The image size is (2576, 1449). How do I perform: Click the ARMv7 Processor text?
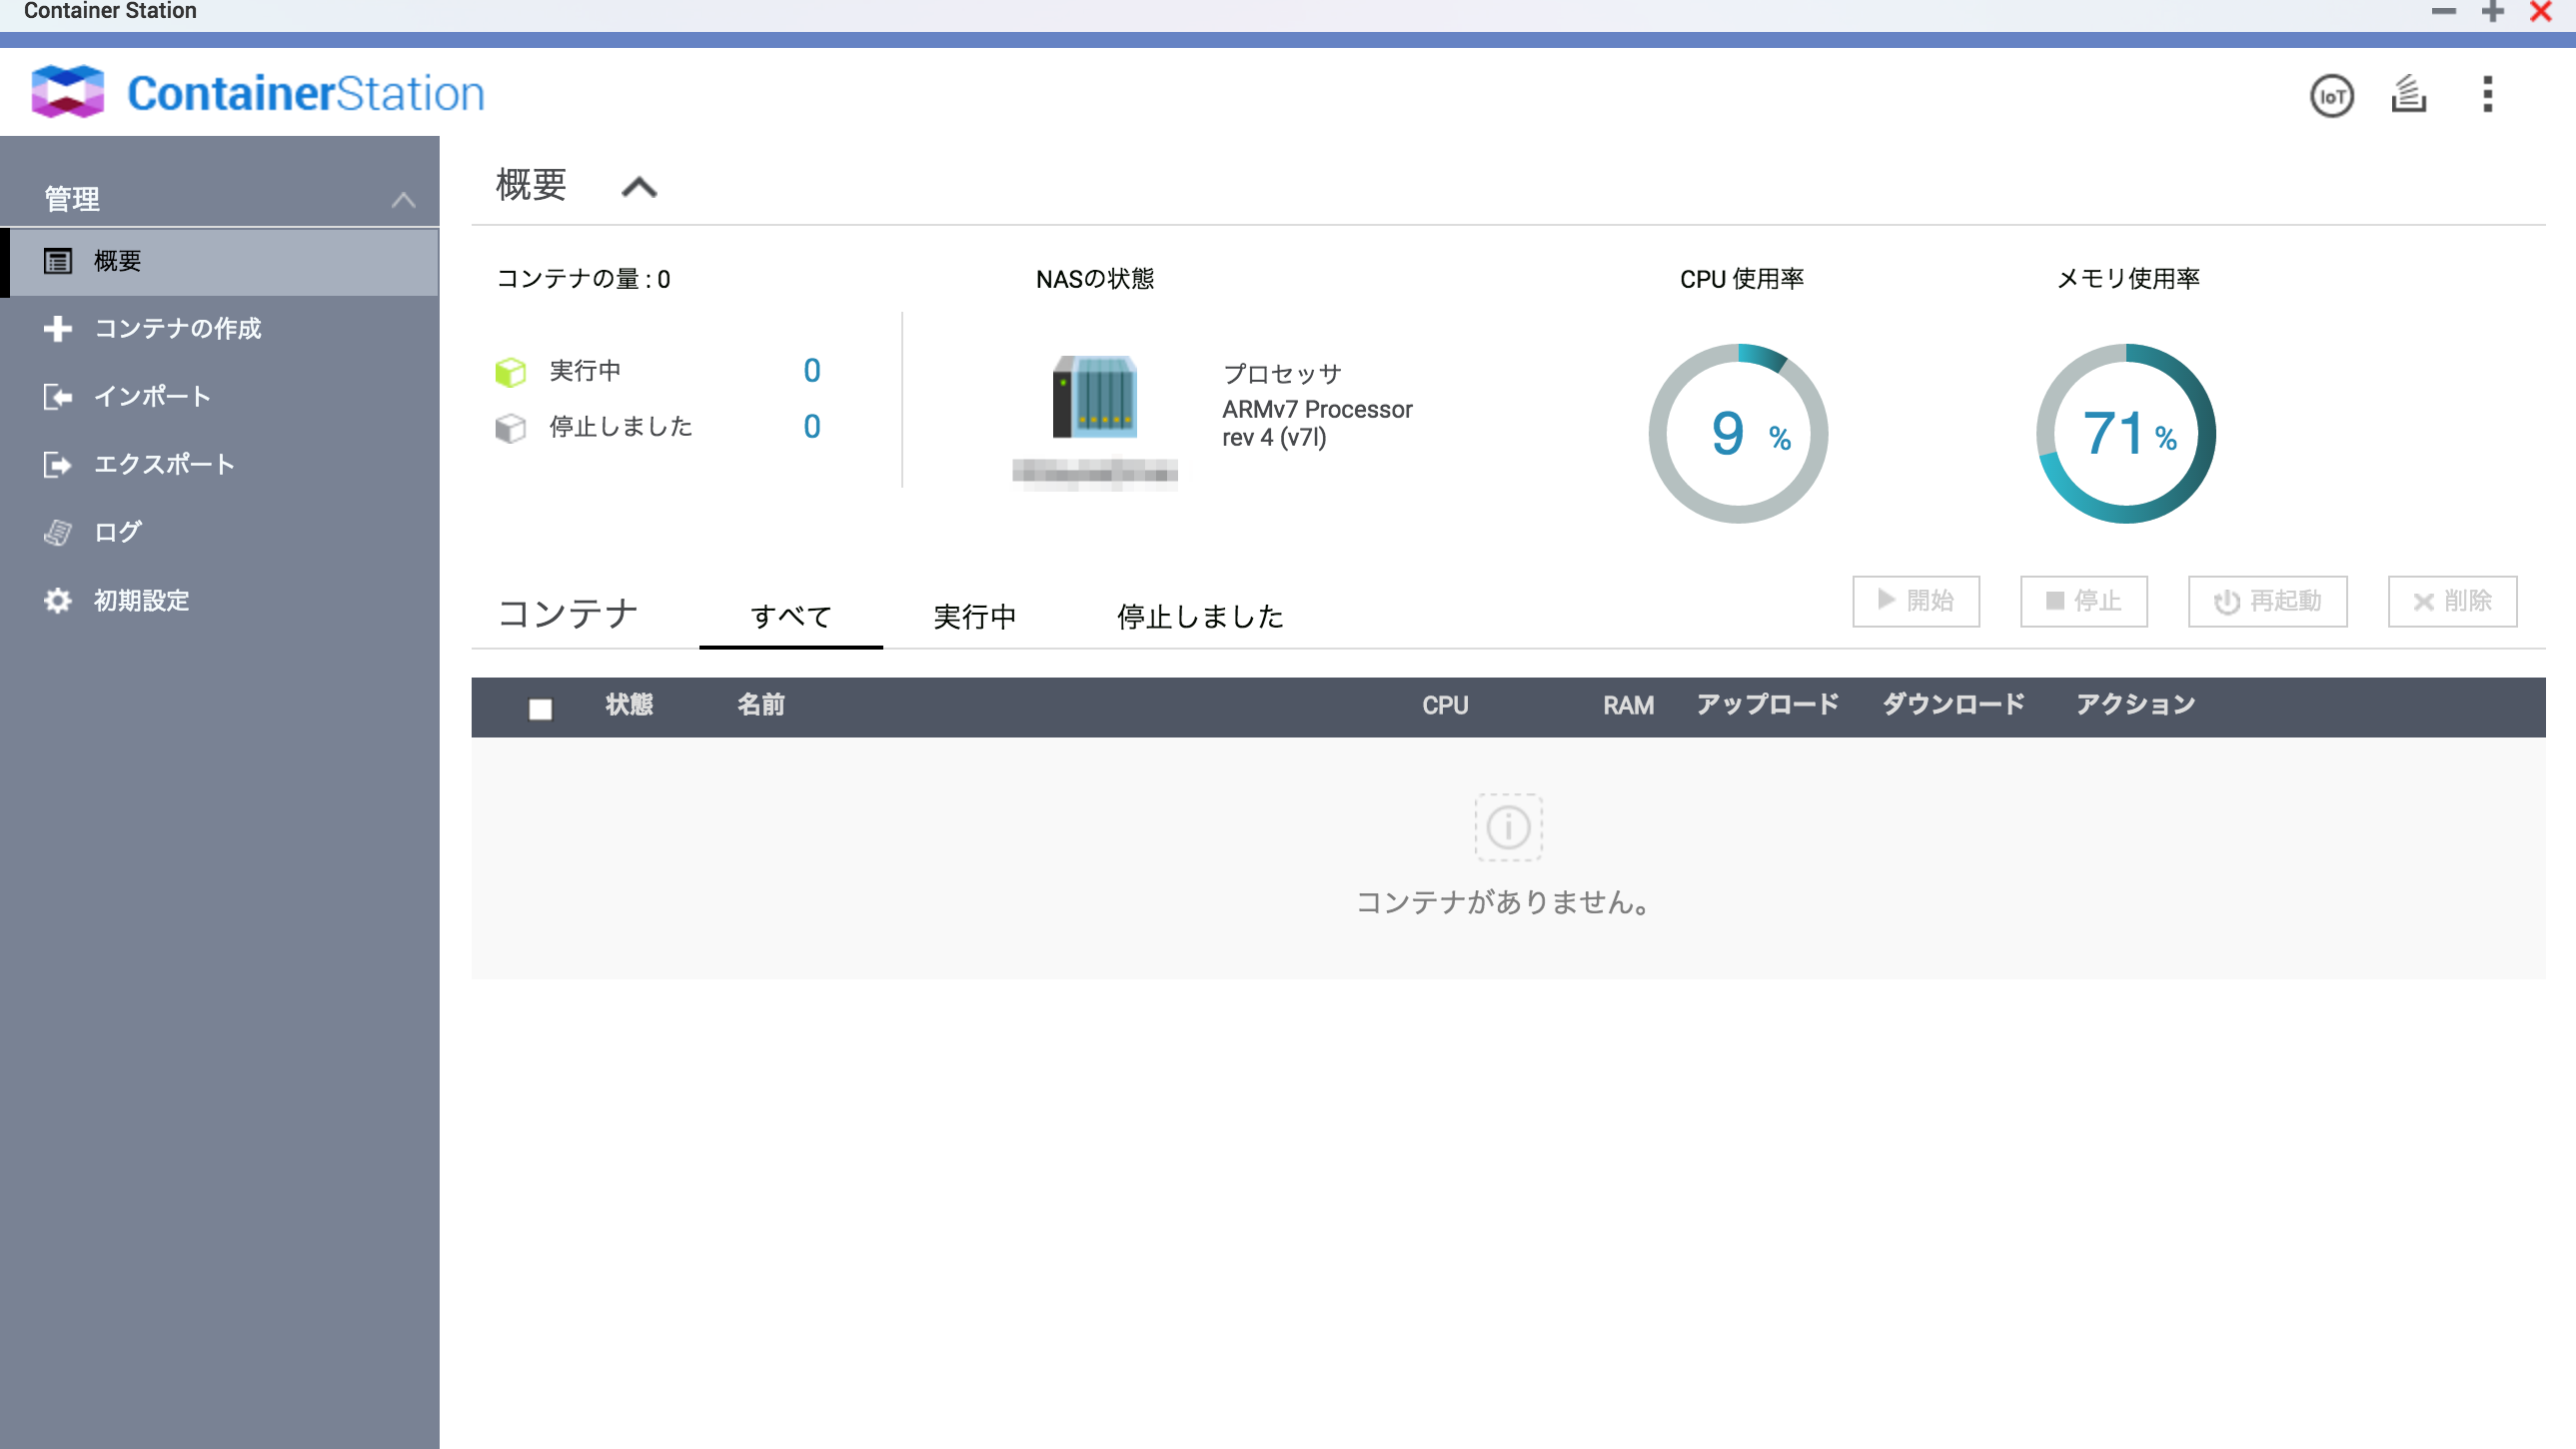(1317, 423)
